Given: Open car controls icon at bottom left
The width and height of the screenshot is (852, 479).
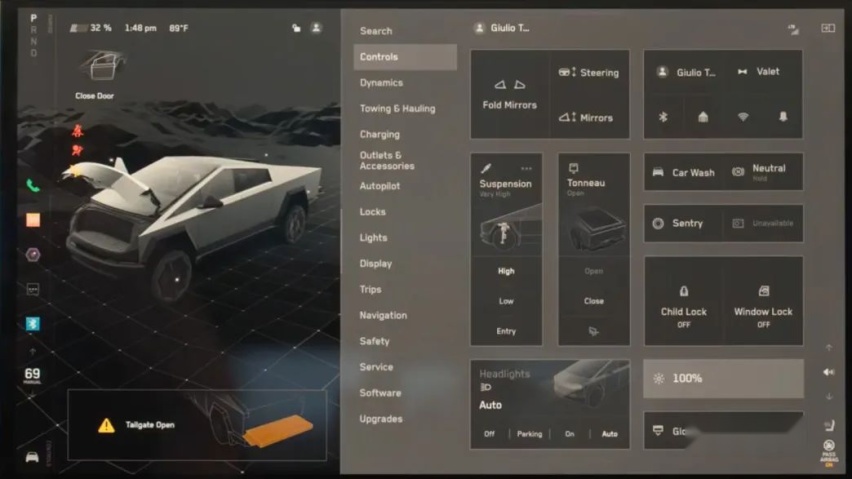Looking at the screenshot, I should (x=32, y=457).
